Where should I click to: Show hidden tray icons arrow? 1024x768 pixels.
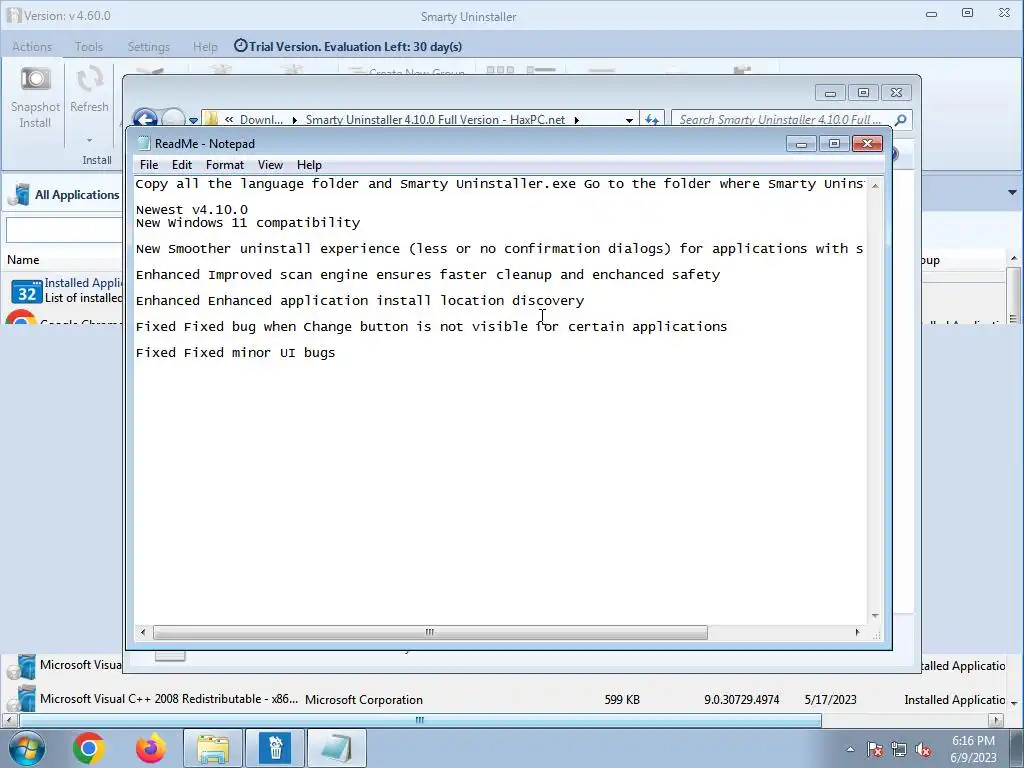(850, 750)
